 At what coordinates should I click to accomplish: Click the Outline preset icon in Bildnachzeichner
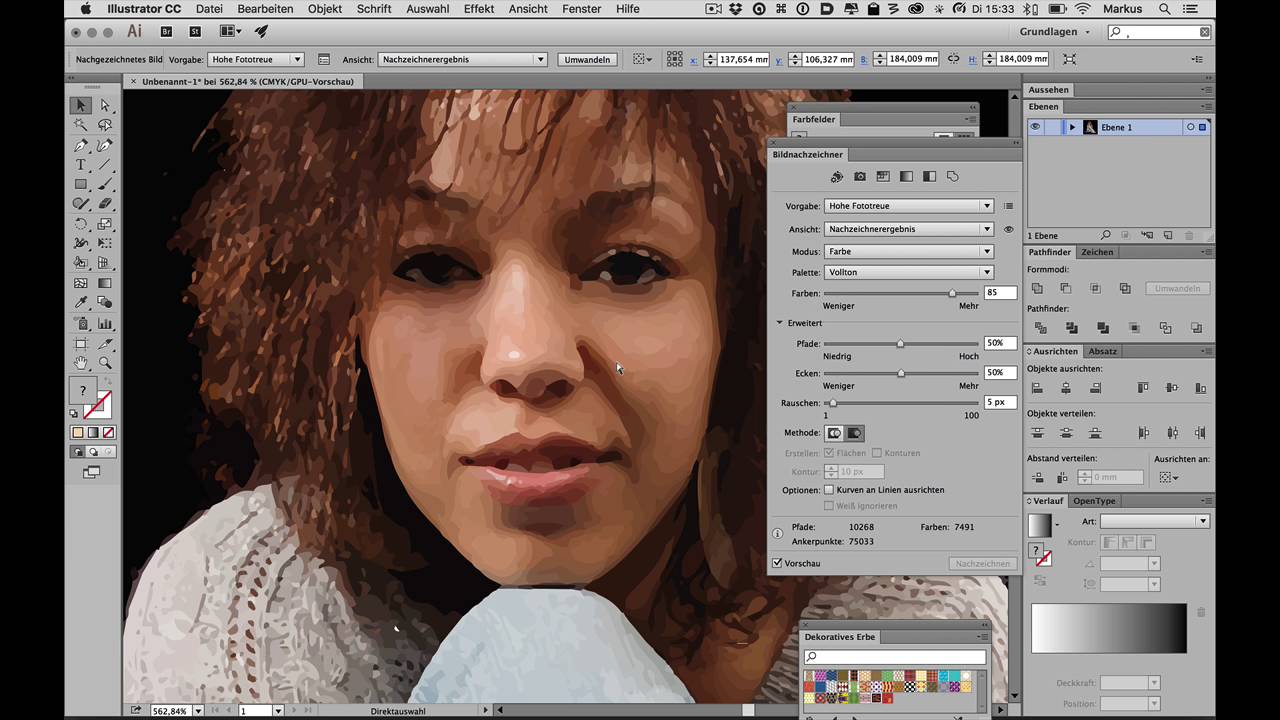click(x=952, y=177)
